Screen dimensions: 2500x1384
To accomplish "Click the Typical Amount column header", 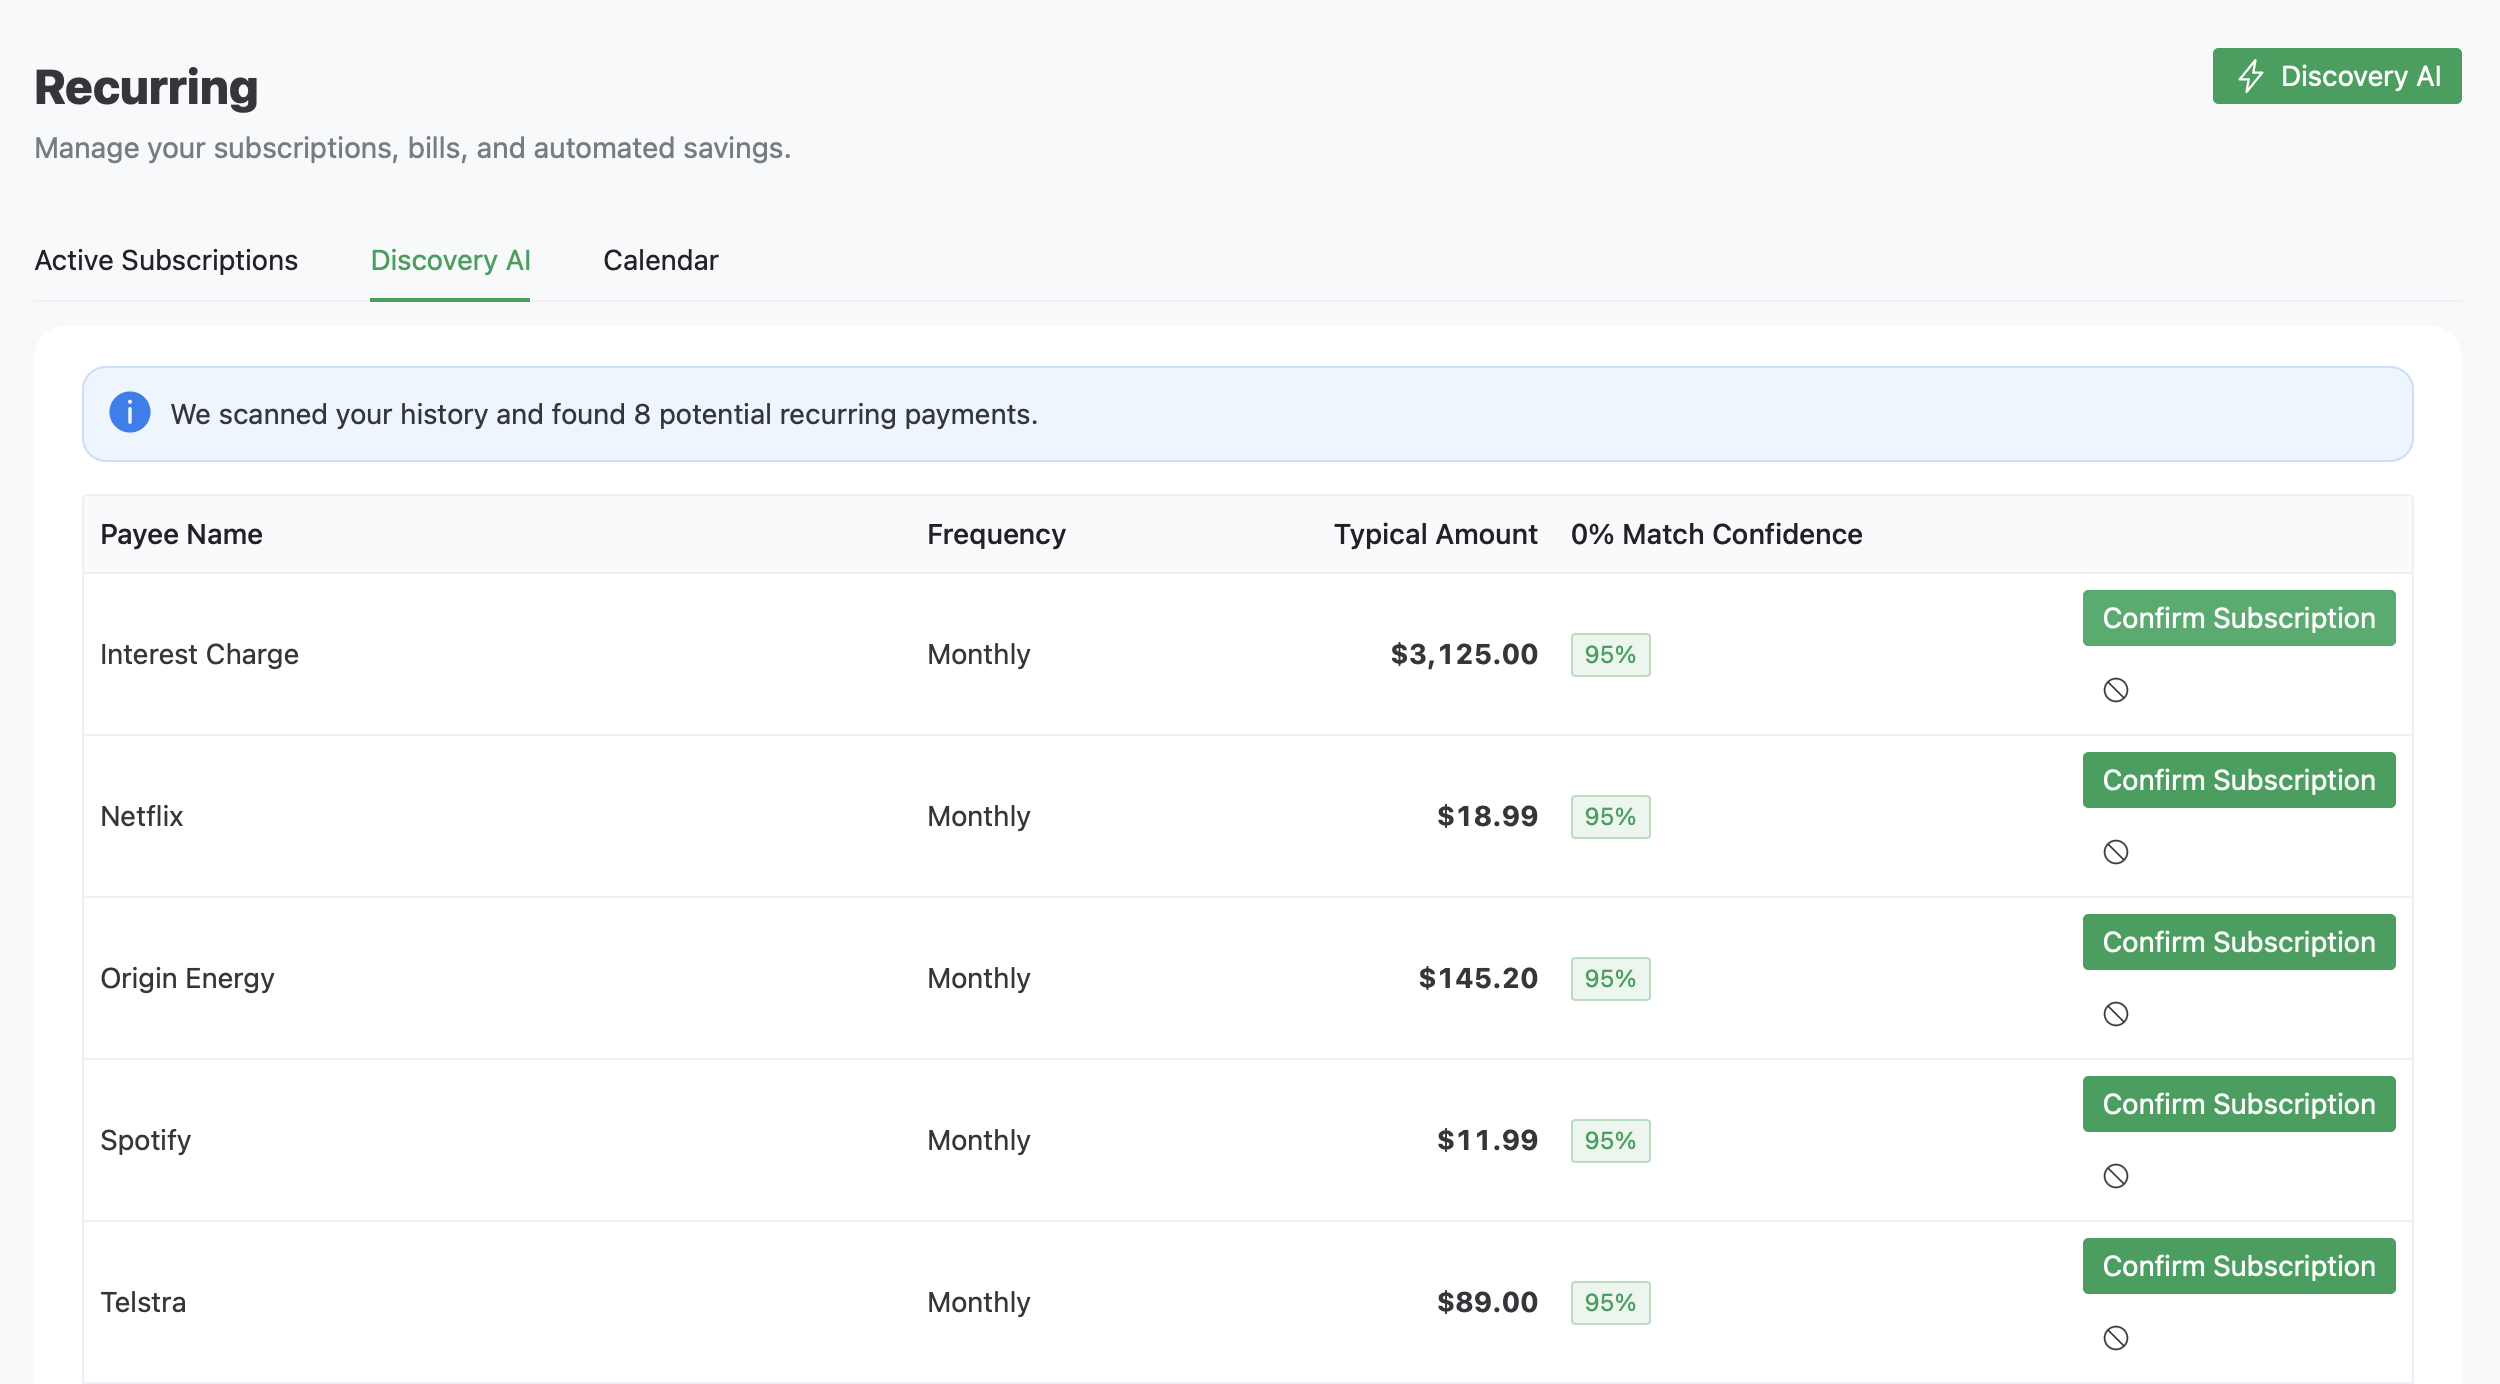I will pyautogui.click(x=1435, y=534).
